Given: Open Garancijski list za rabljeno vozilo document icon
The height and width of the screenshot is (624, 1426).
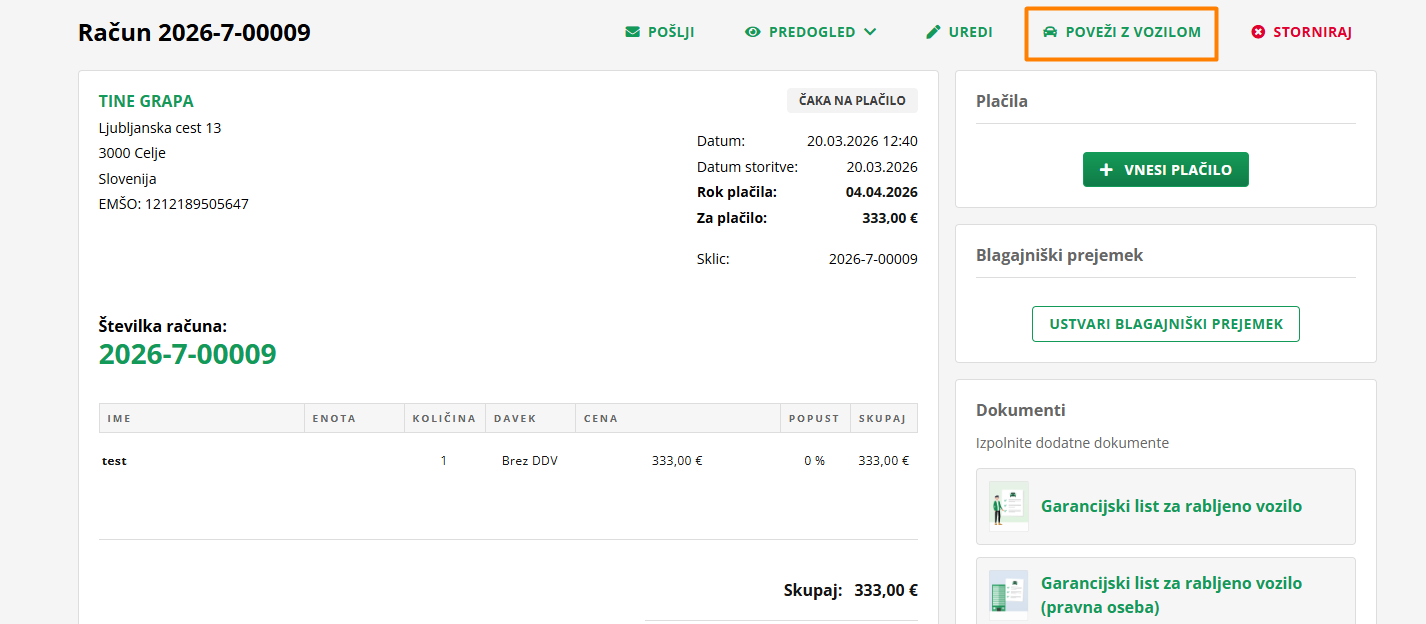Looking at the screenshot, I should [x=1008, y=506].
